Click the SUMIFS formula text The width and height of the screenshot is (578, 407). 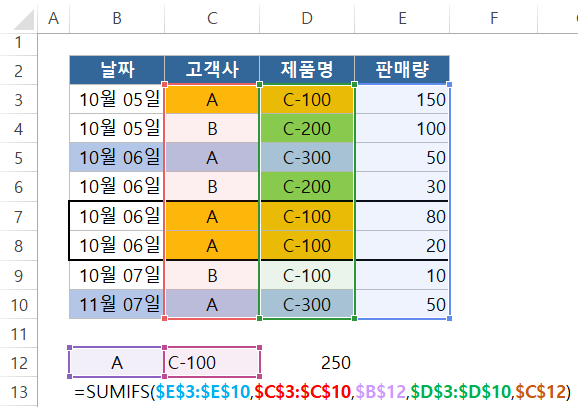(323, 392)
